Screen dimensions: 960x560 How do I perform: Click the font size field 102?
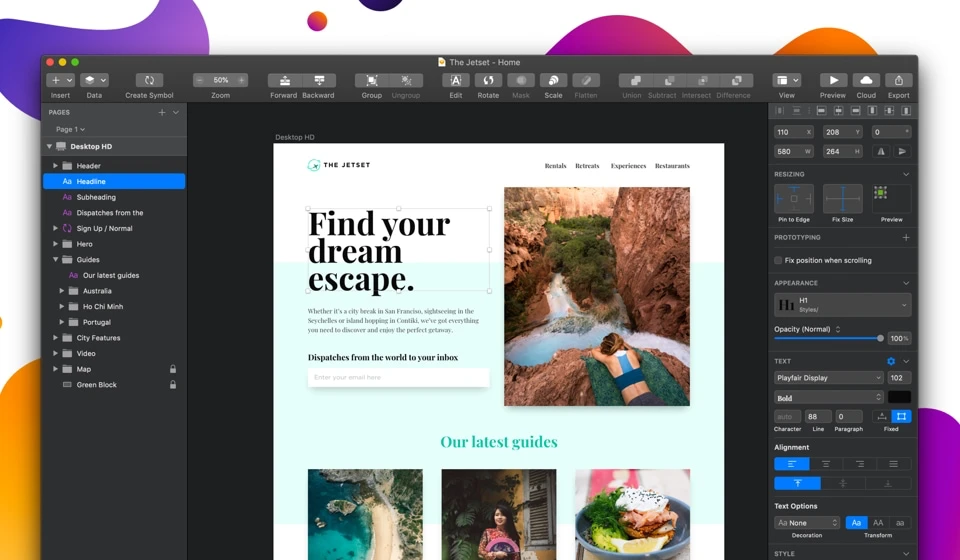pos(899,378)
